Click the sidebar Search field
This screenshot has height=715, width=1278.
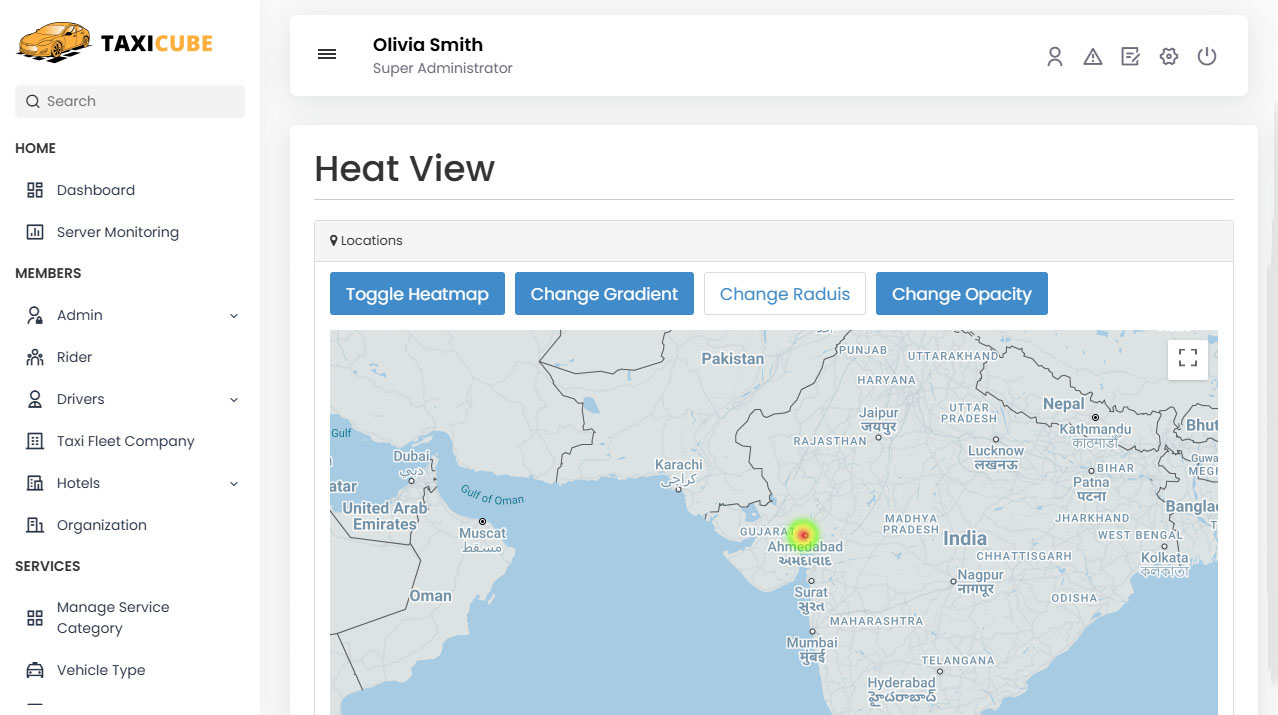[x=130, y=101]
